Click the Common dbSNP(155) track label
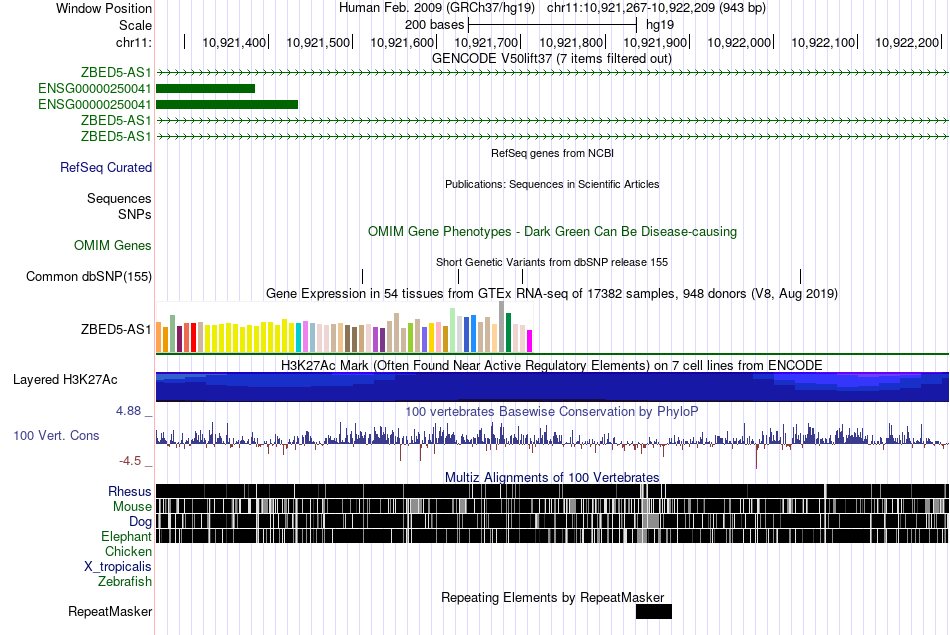This screenshot has height=635, width=950. click(89, 276)
